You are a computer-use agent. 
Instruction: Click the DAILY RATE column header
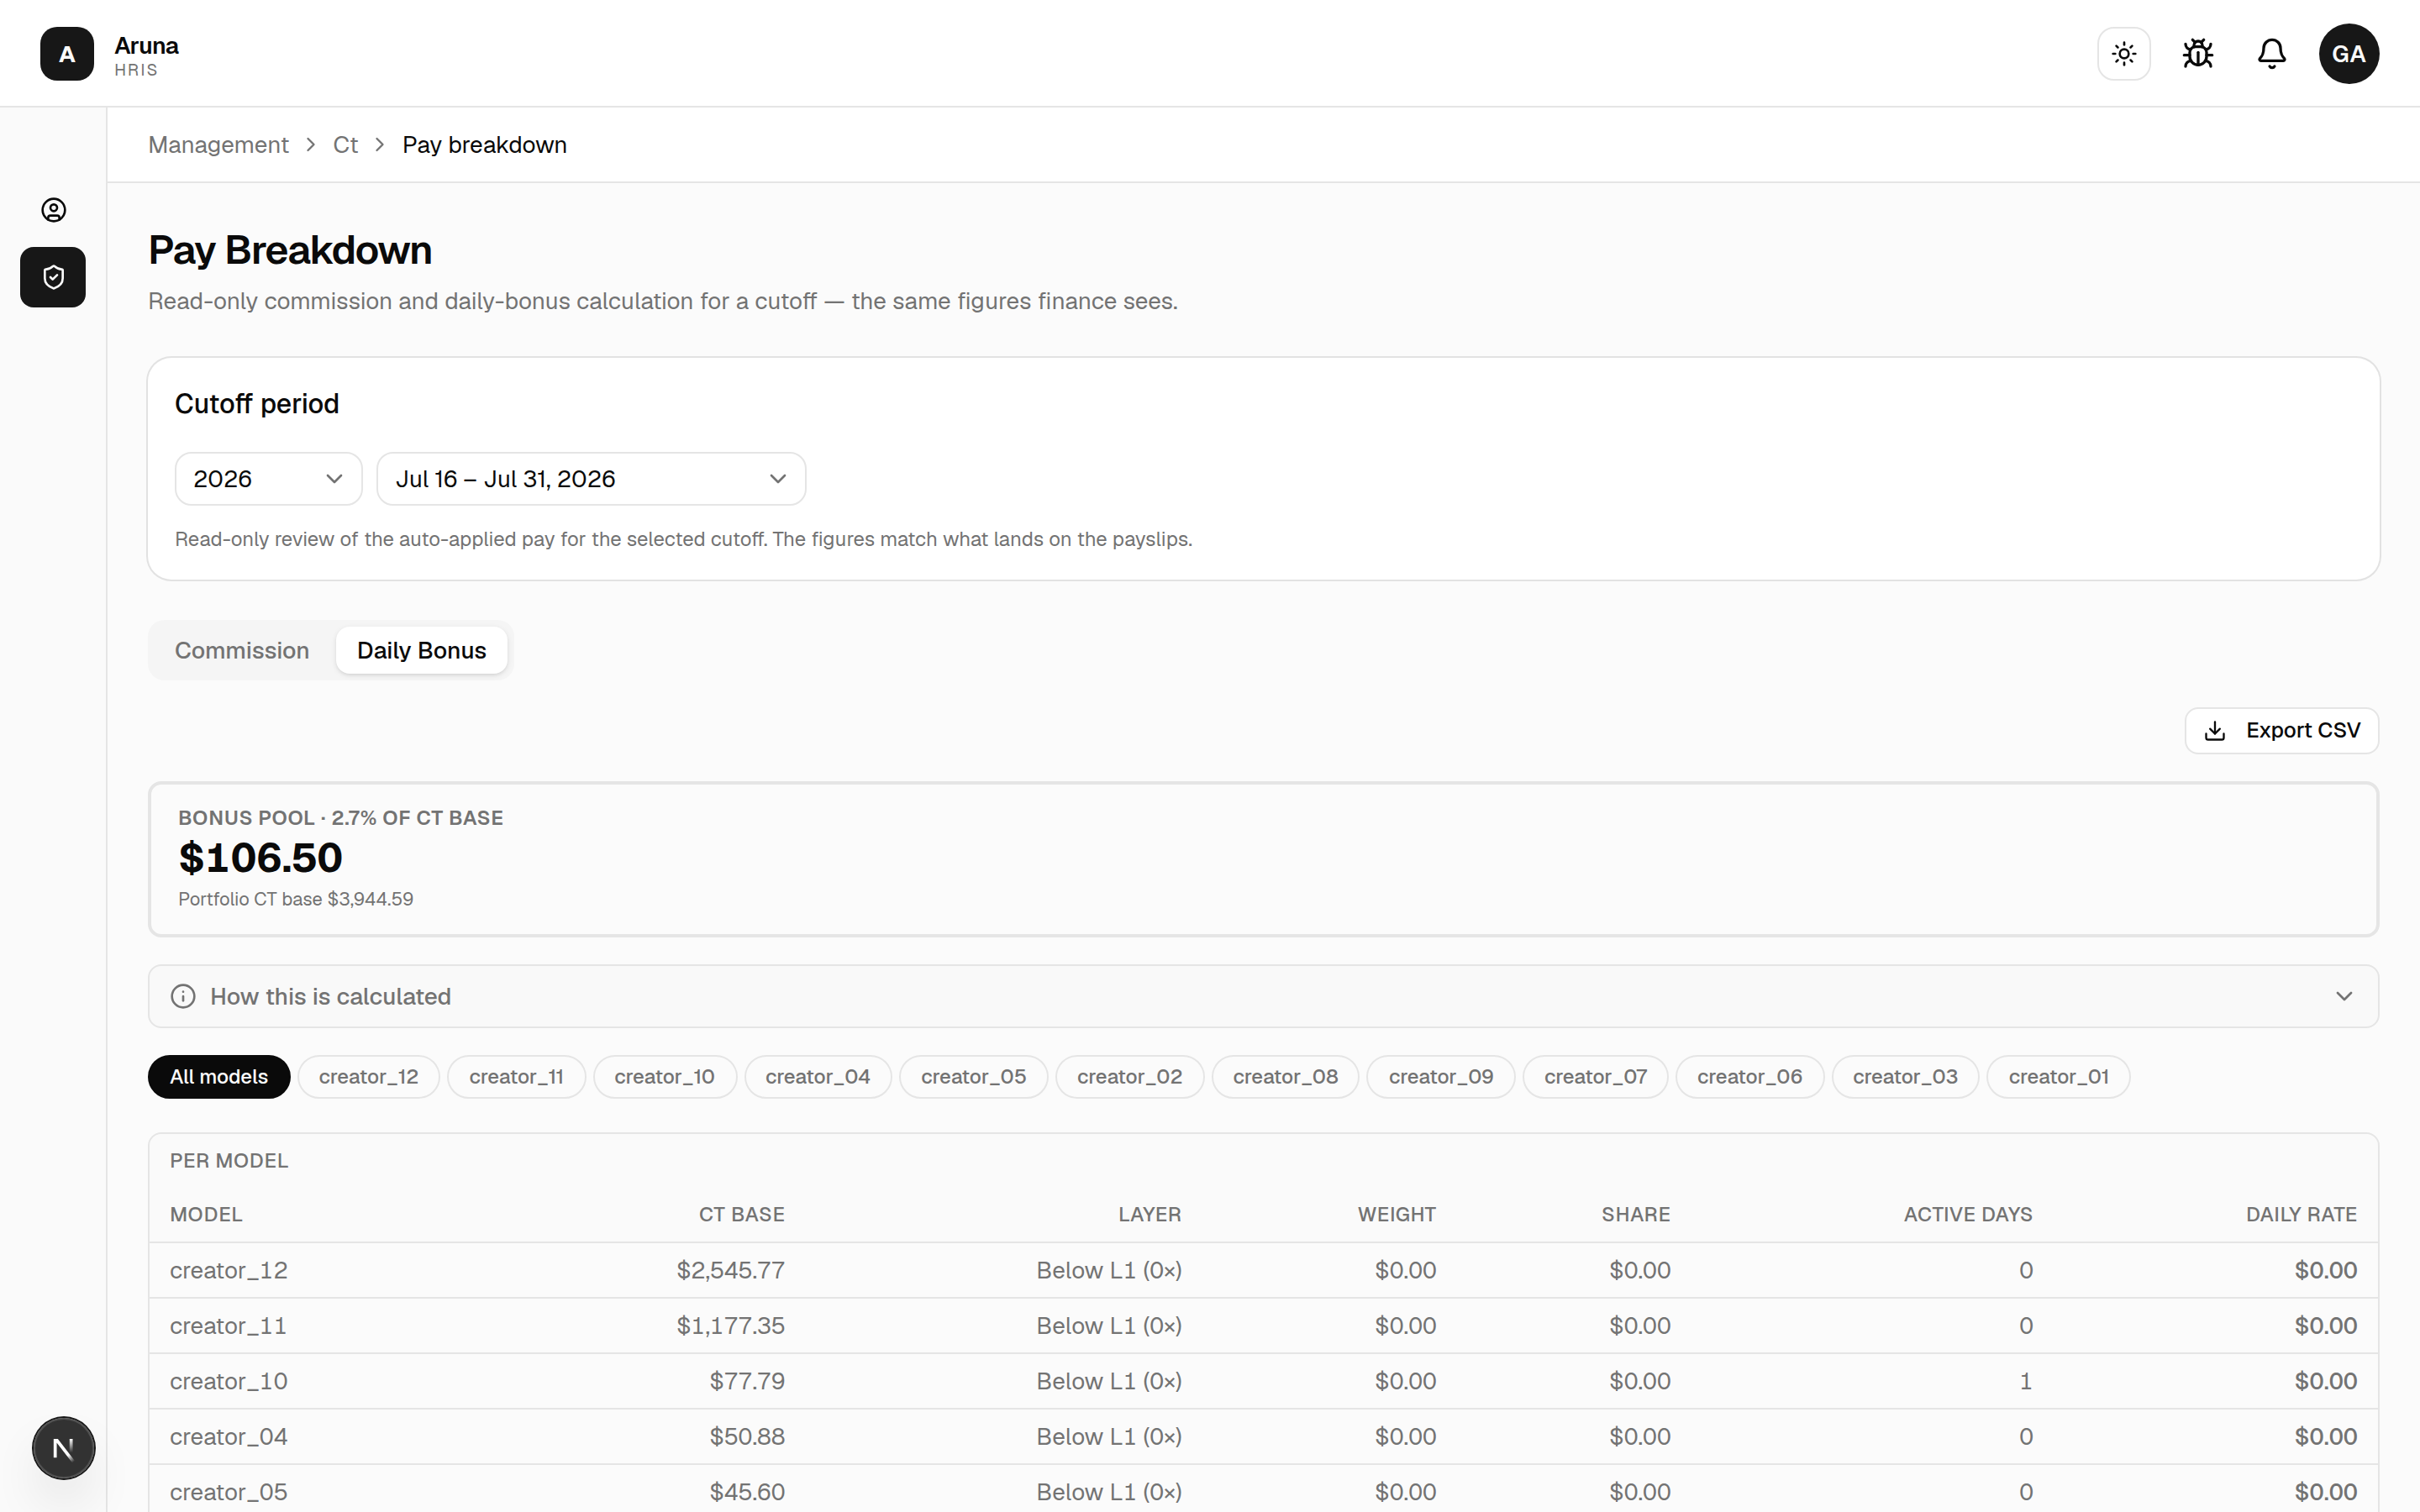(2301, 1214)
